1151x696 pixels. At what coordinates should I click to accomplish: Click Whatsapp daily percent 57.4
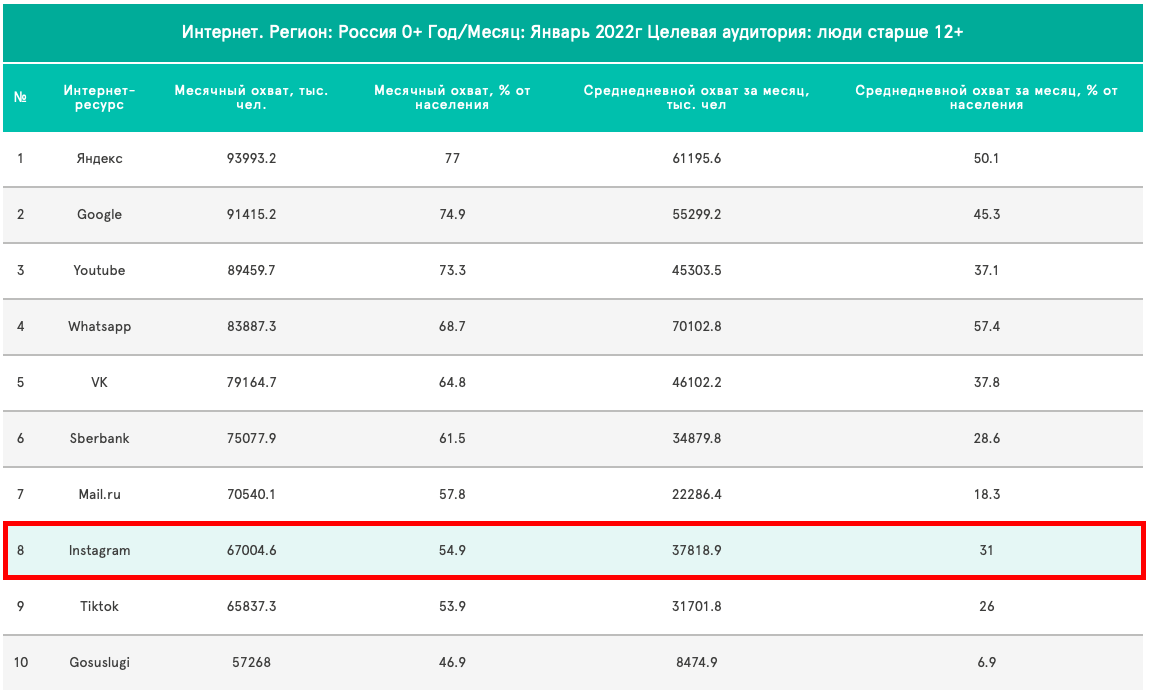tap(987, 327)
